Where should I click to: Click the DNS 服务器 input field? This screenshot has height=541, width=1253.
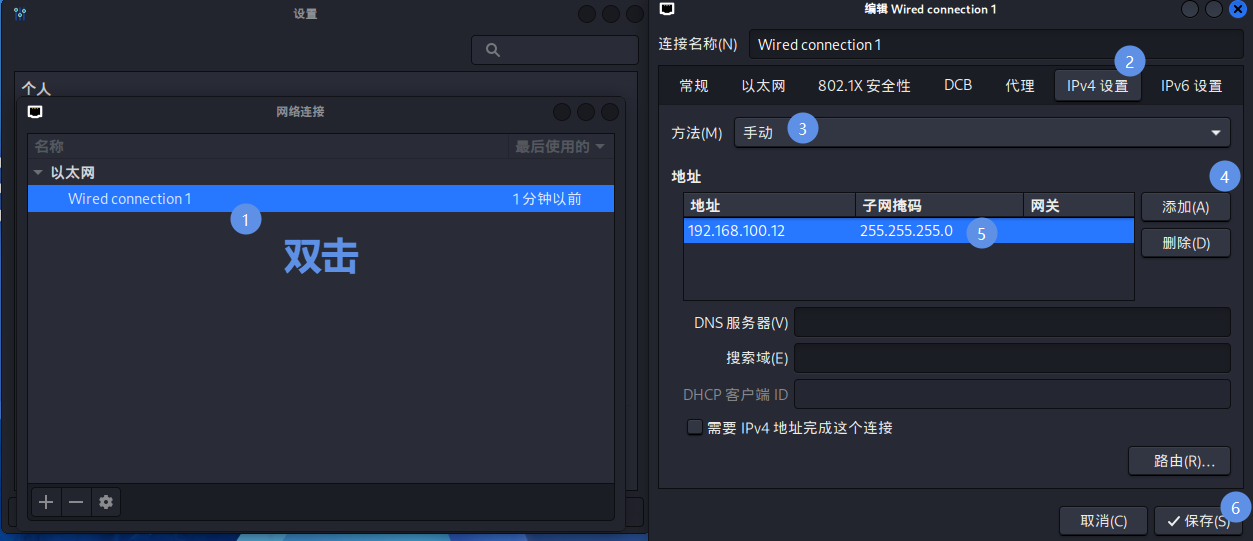(x=1011, y=323)
